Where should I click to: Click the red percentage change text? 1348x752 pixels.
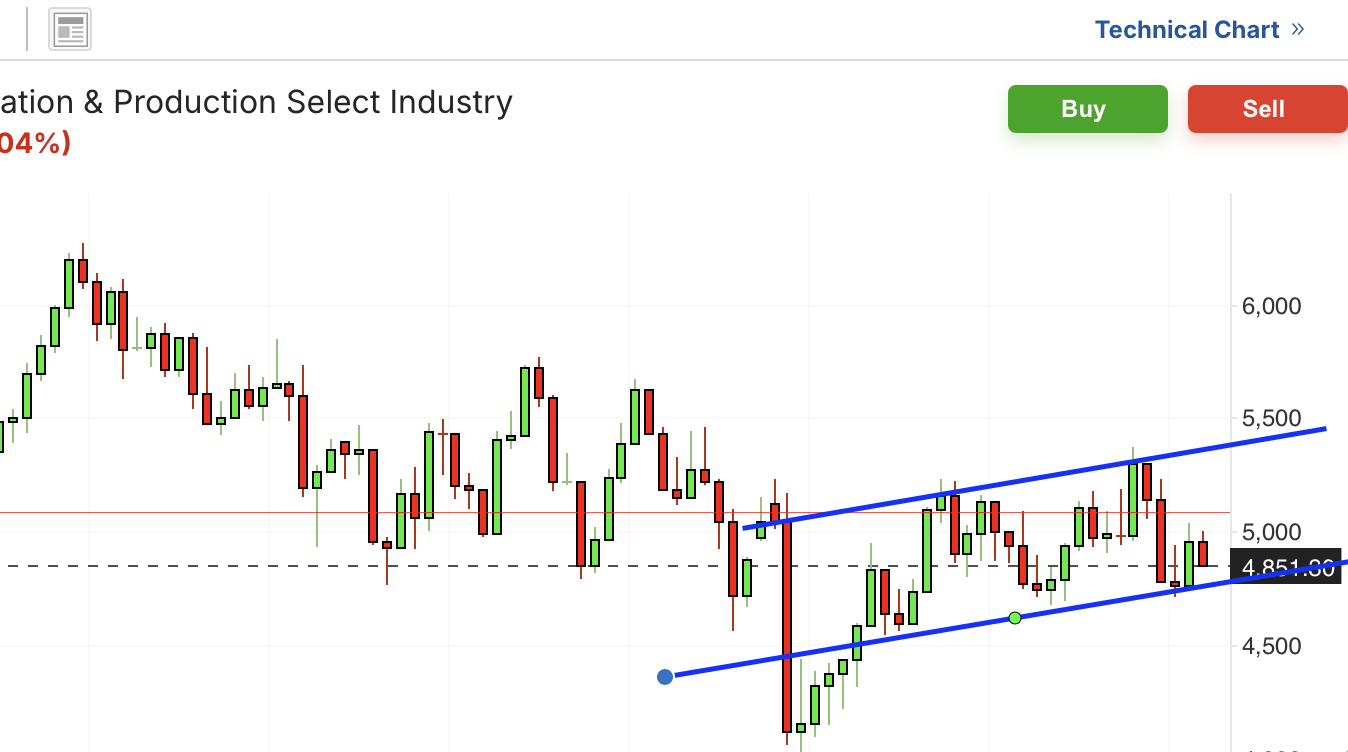point(35,144)
